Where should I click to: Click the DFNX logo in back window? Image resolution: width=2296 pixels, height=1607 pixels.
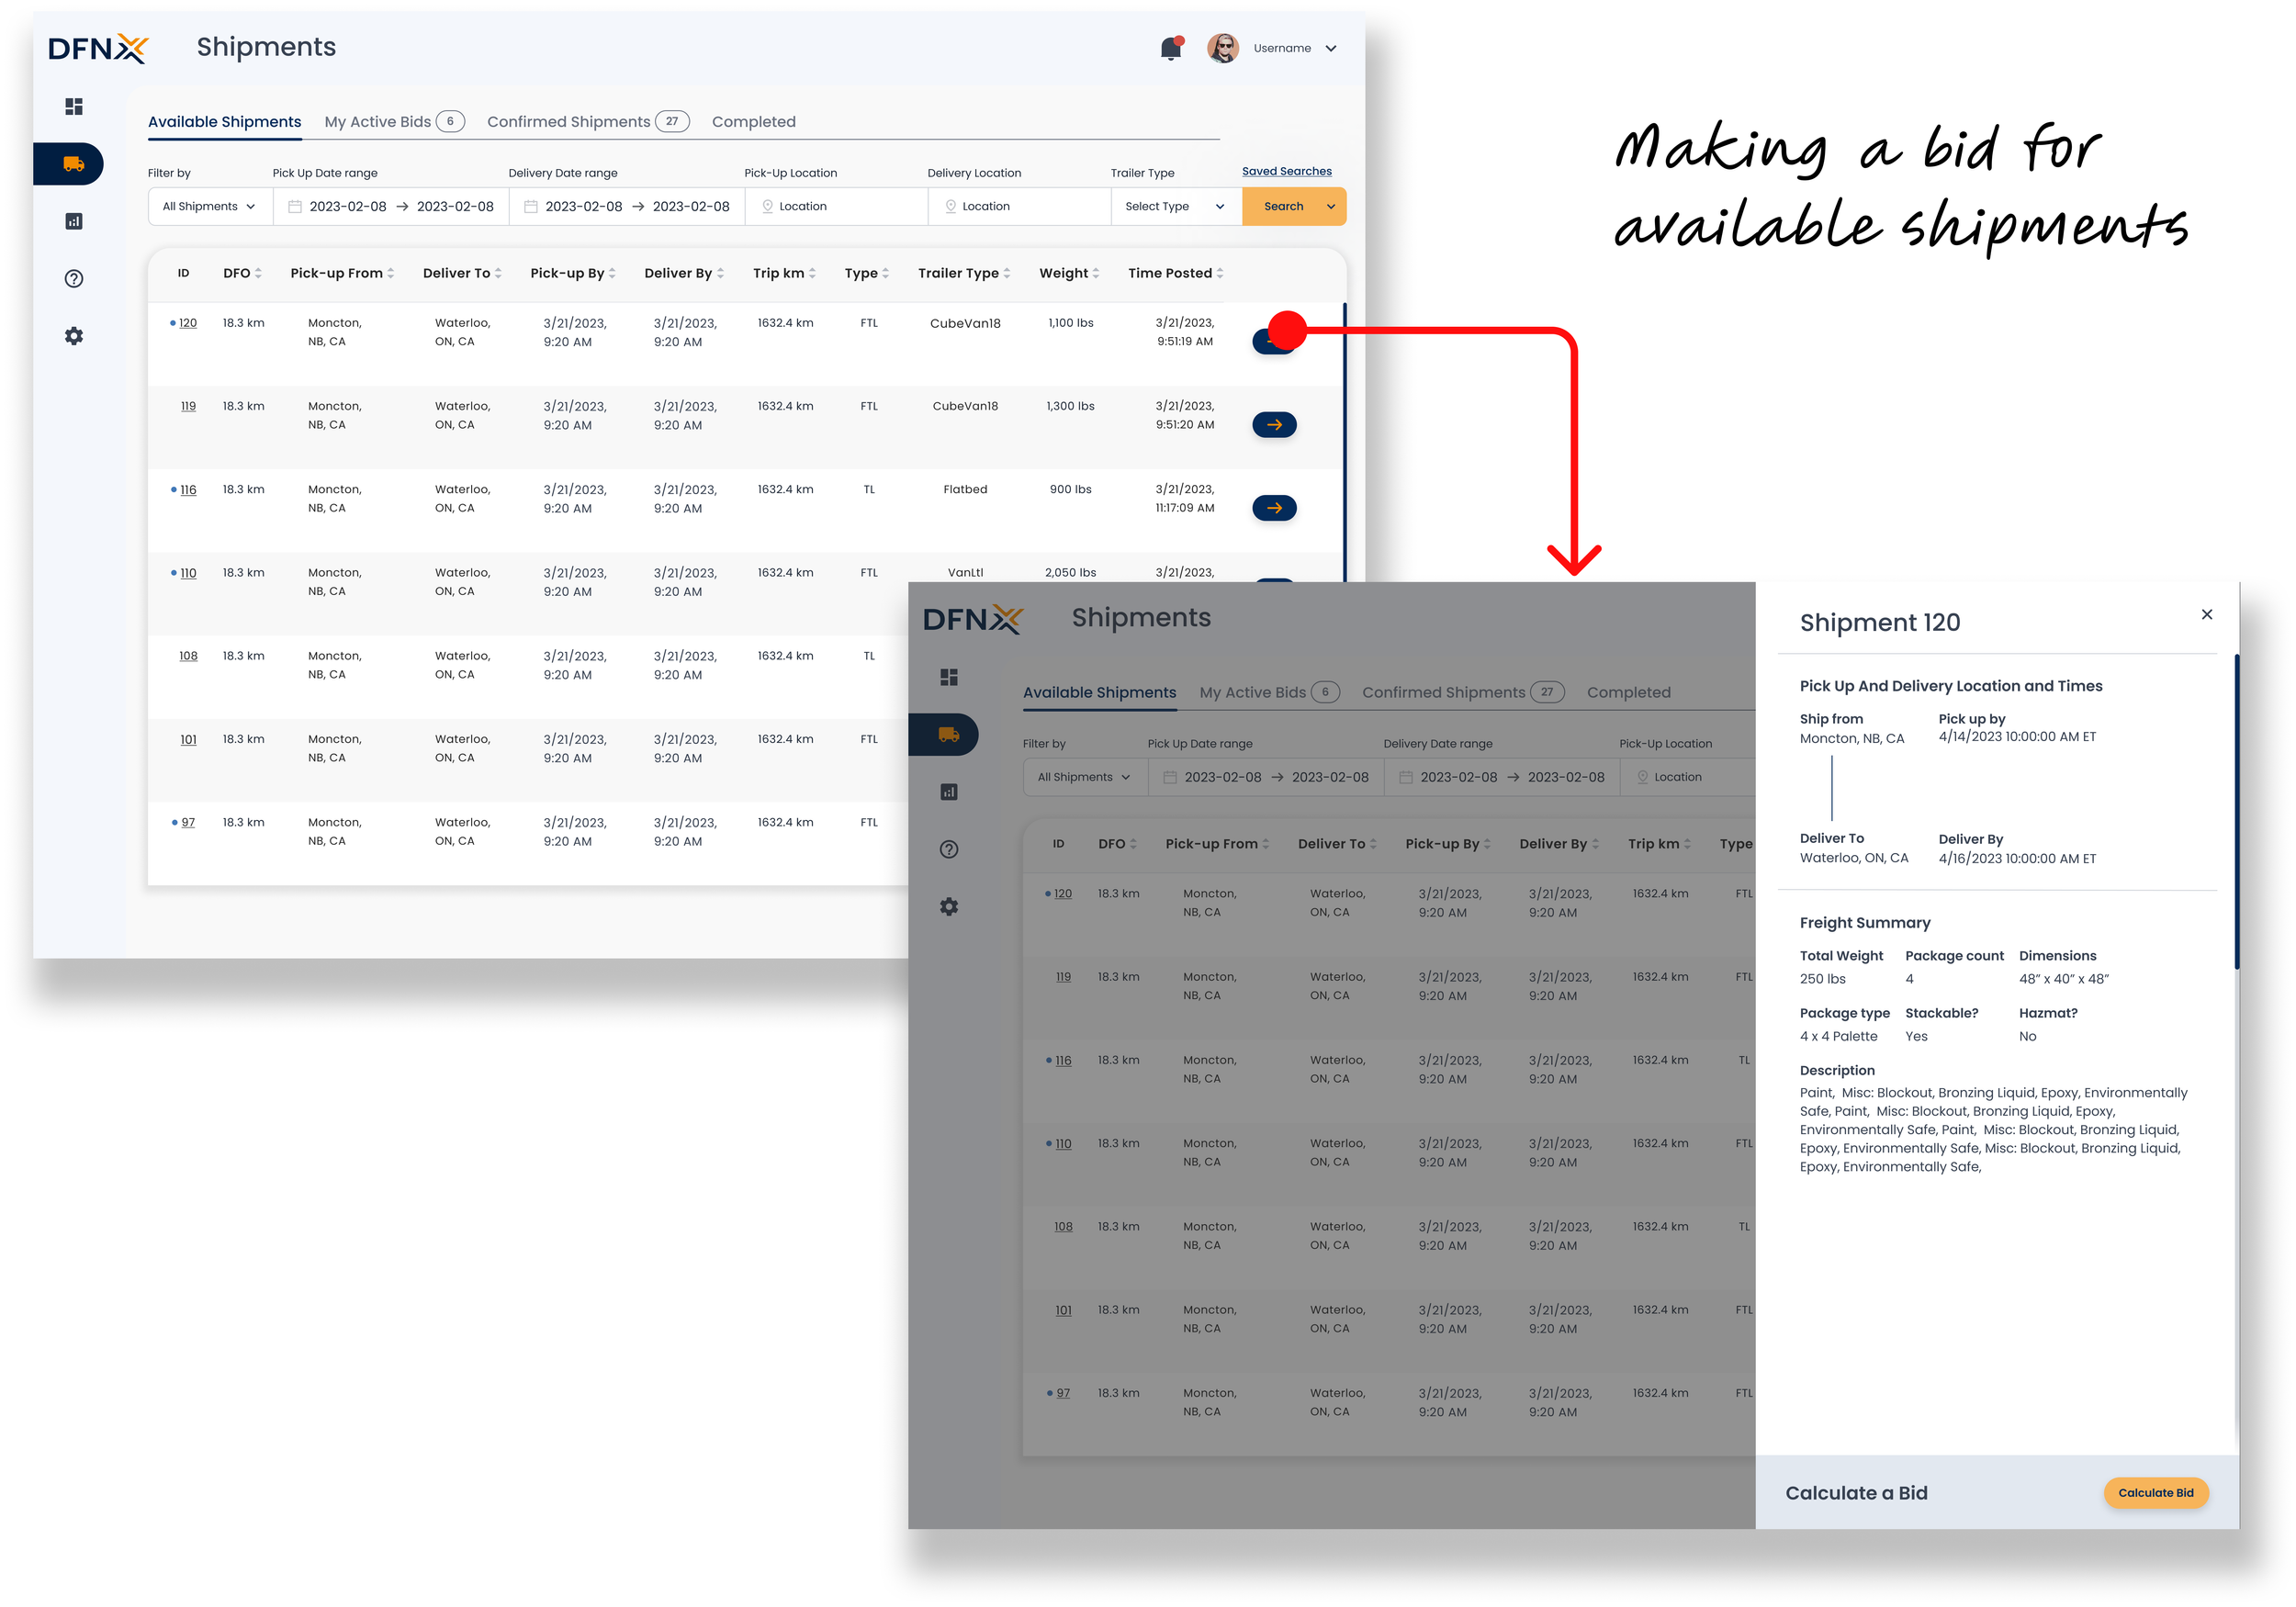tap(98, 48)
